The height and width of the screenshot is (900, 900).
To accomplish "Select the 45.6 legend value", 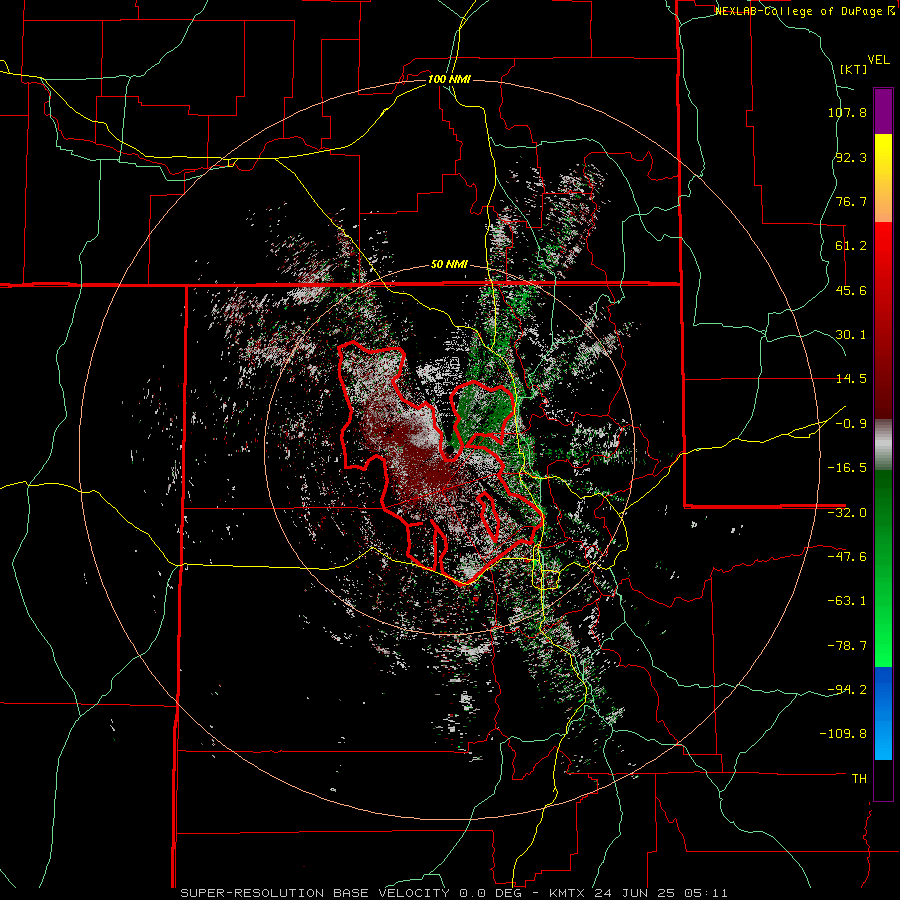I will [851, 290].
